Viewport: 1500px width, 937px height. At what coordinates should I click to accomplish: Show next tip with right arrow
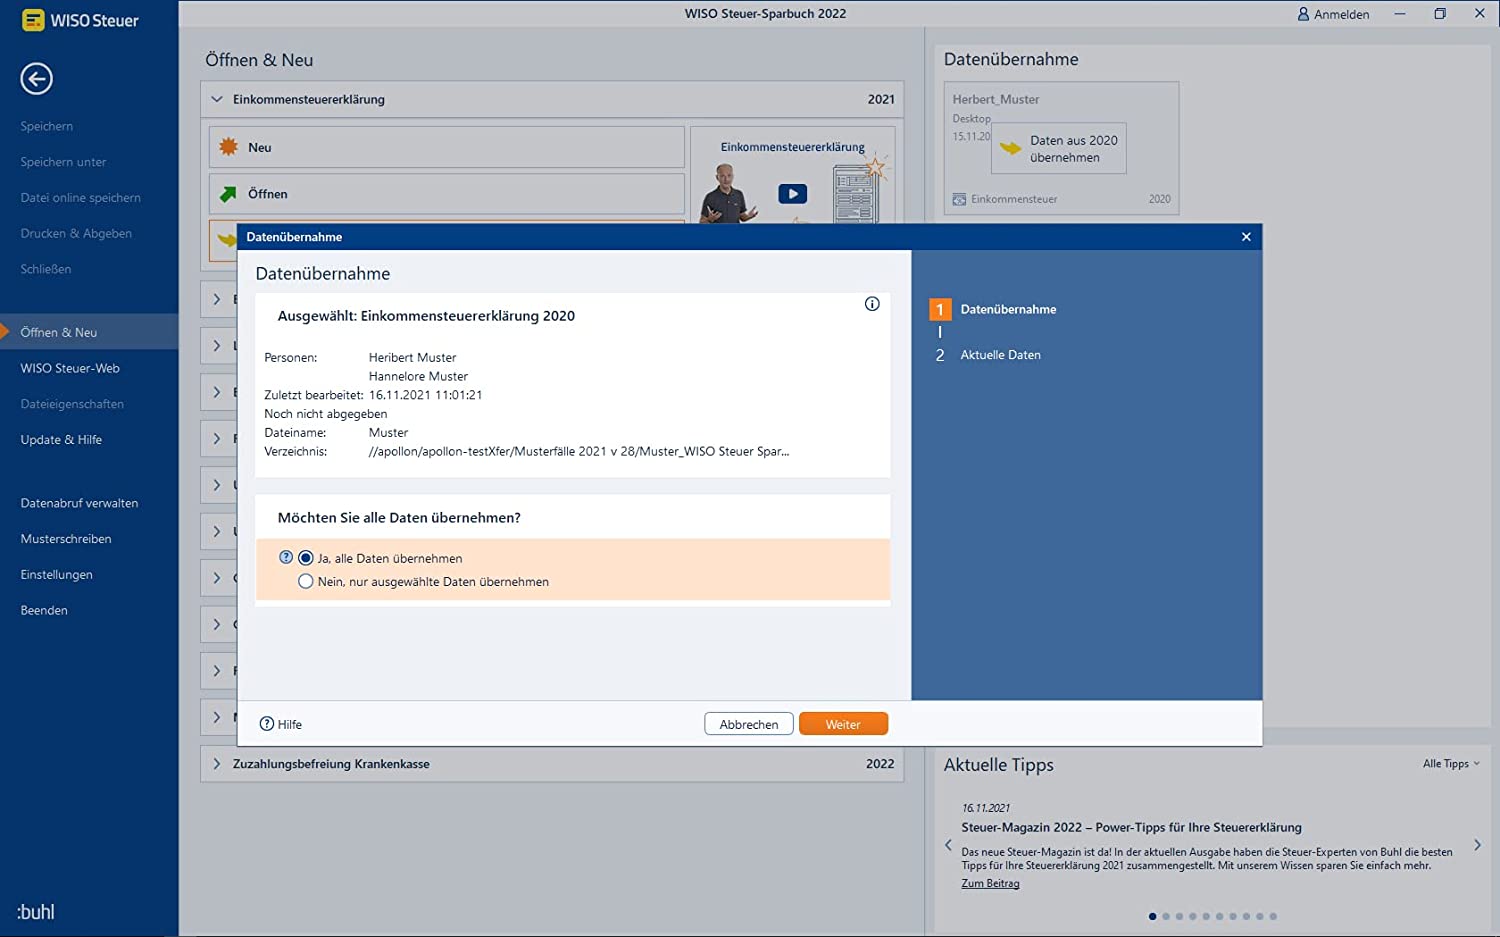click(1477, 845)
